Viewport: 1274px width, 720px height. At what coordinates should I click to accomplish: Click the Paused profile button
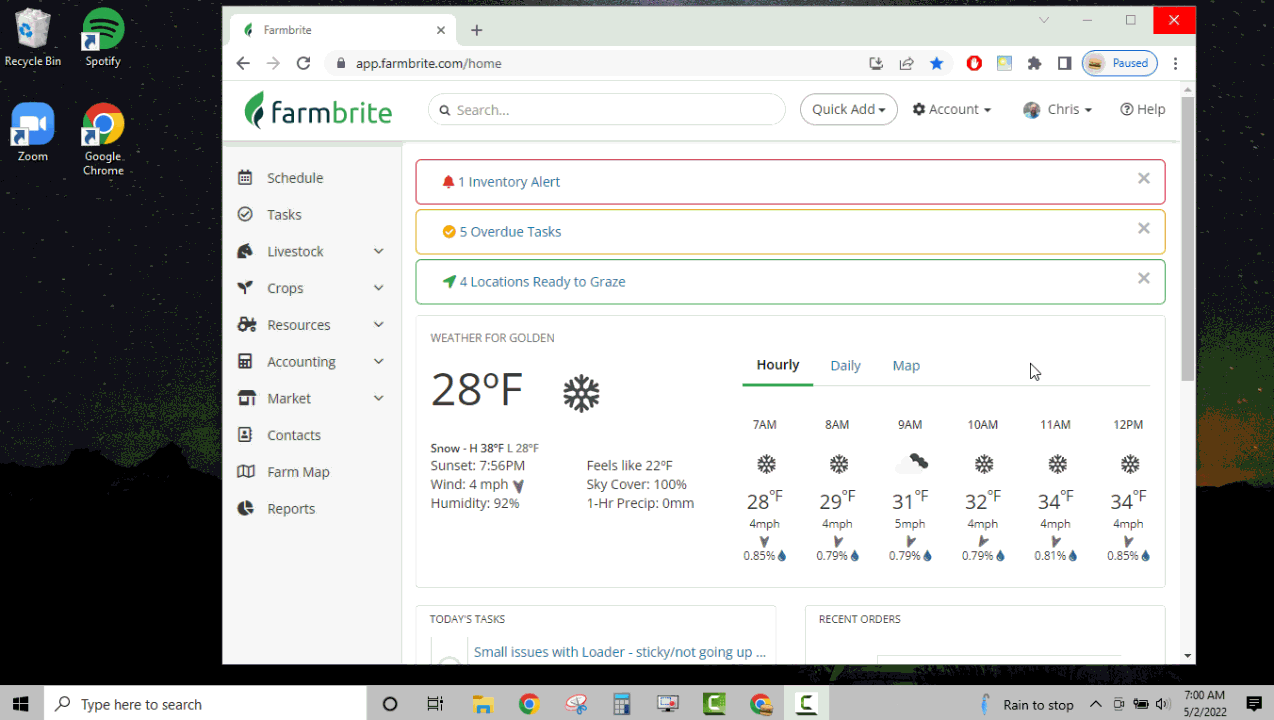(1119, 63)
